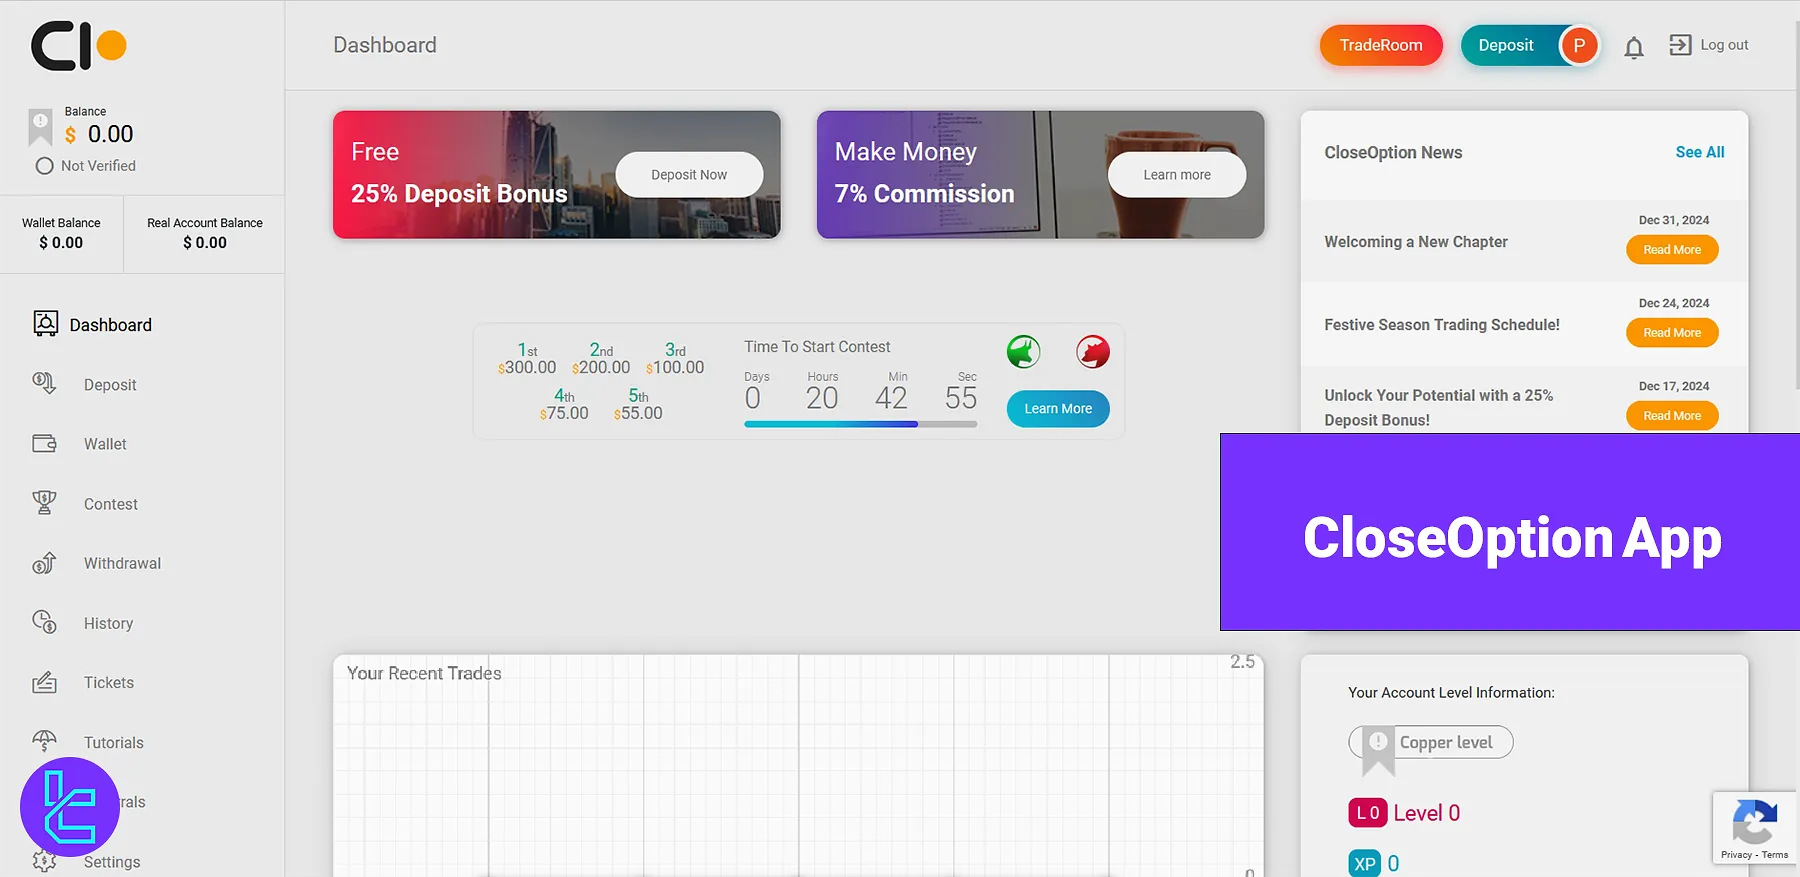Click the teal Deposit header button
Image resolution: width=1800 pixels, height=877 pixels.
[x=1507, y=45]
